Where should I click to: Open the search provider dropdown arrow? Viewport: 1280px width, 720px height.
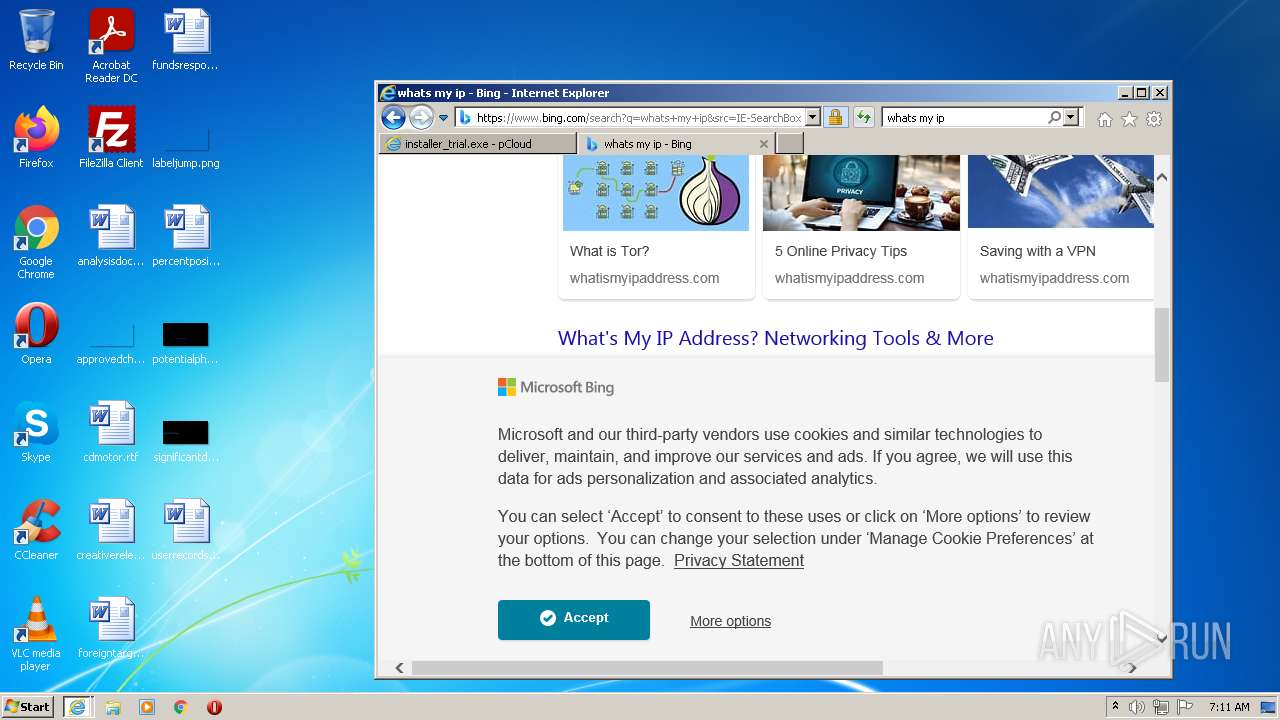point(1072,118)
